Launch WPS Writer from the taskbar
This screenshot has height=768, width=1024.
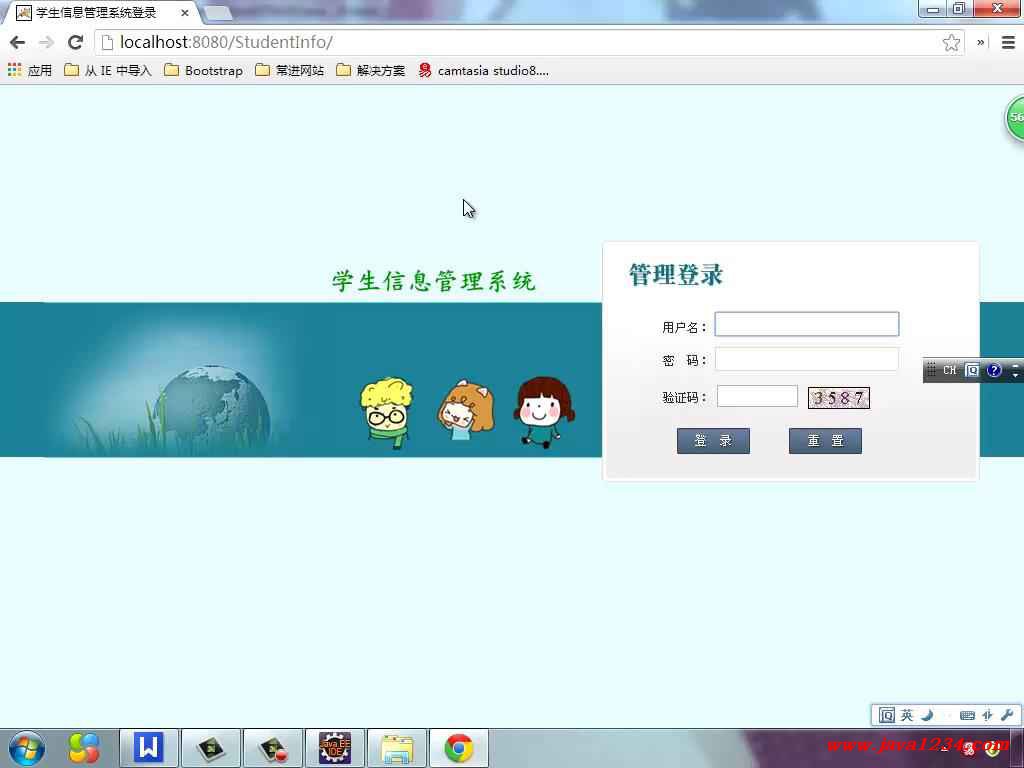[x=149, y=748]
